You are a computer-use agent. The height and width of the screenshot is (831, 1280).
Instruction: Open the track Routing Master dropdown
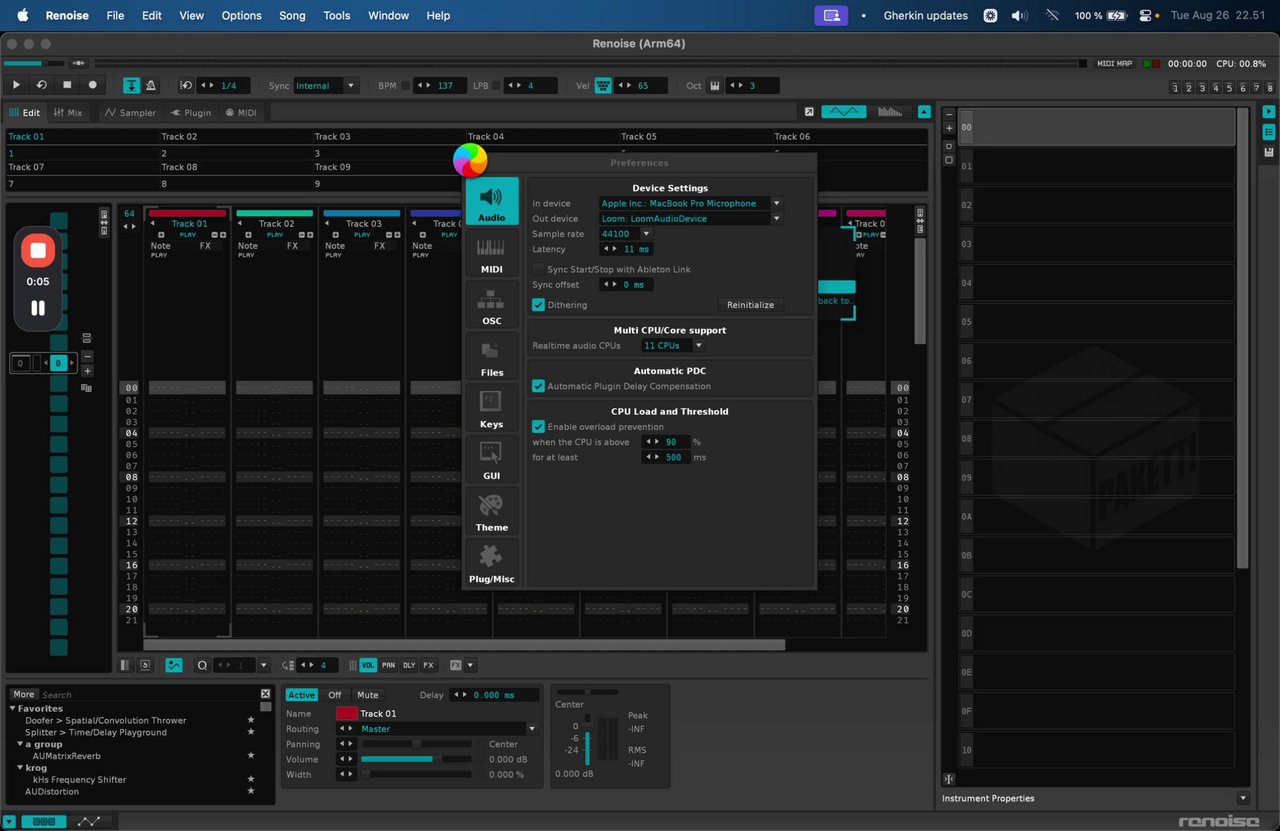448,729
